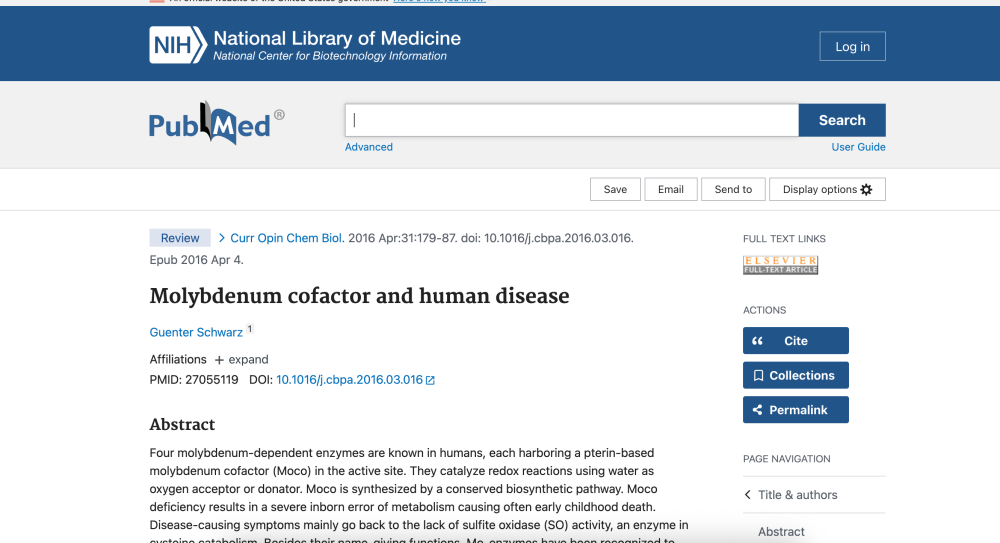Click the NIH logo

coord(178,45)
